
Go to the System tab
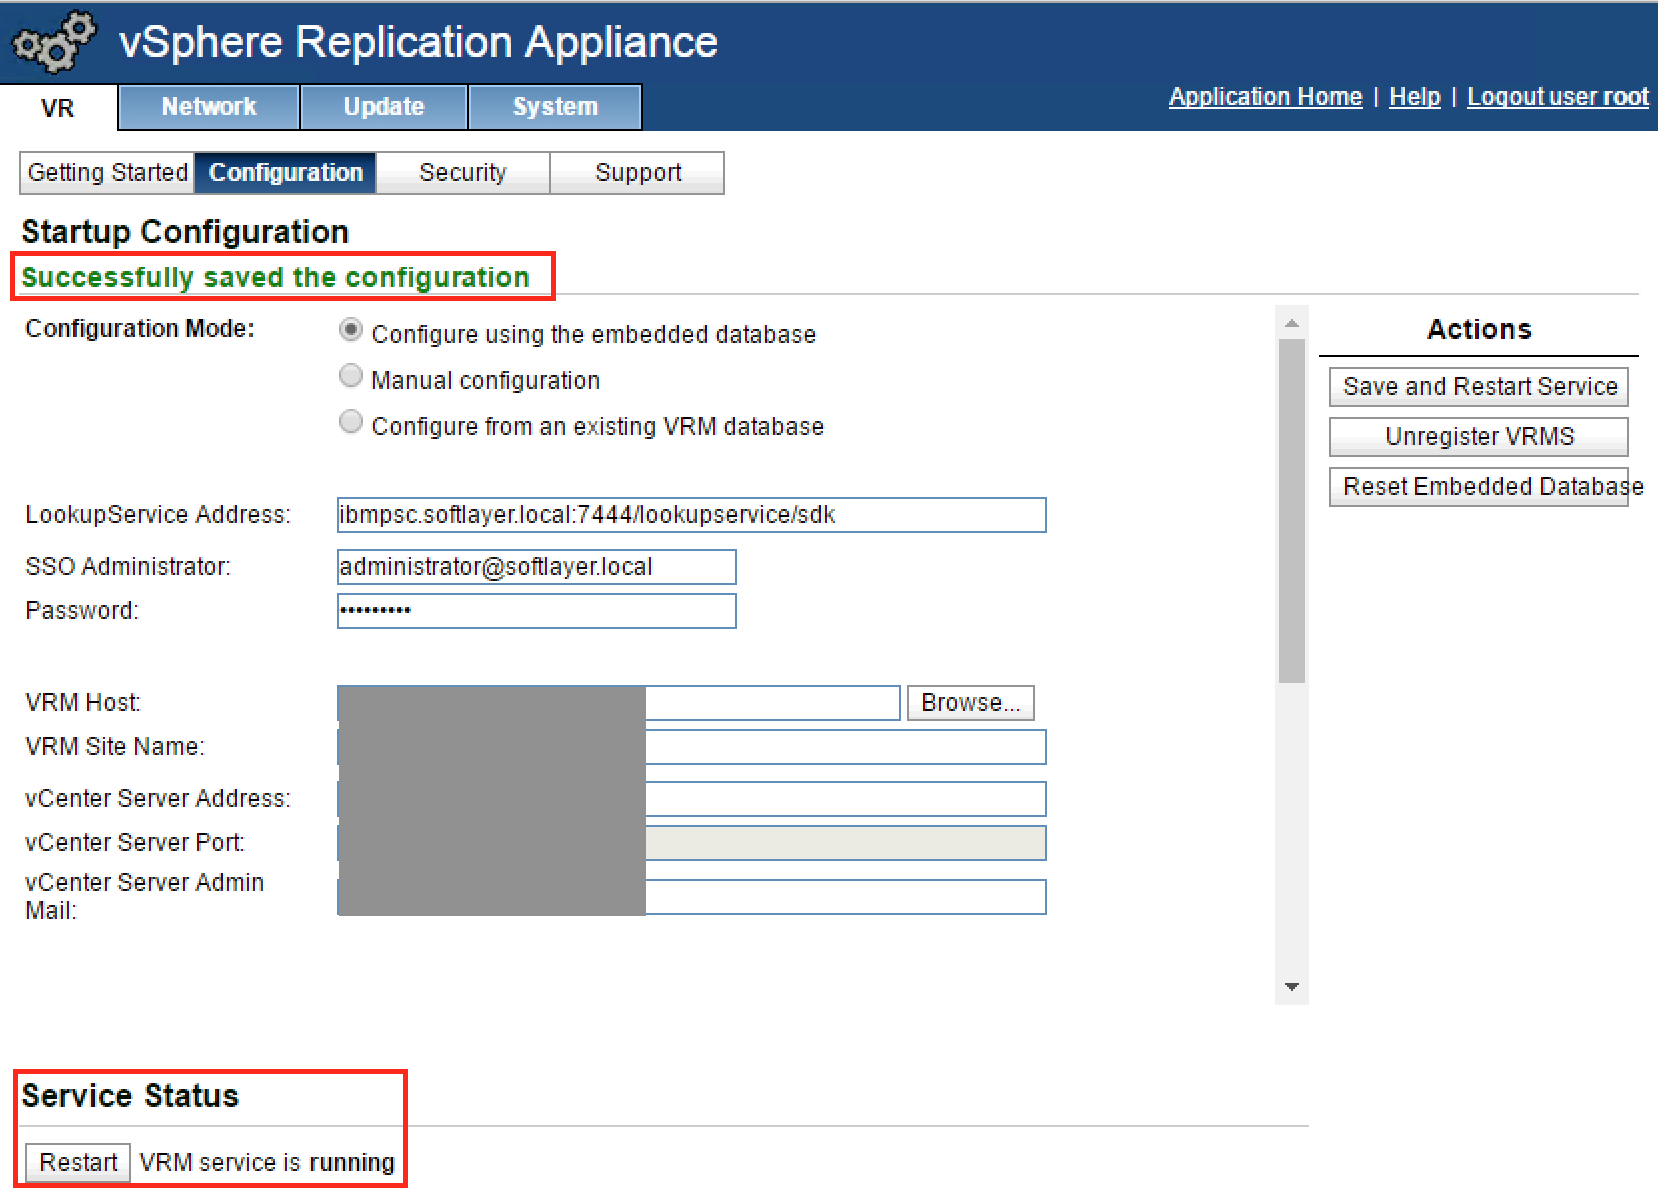[x=555, y=107]
